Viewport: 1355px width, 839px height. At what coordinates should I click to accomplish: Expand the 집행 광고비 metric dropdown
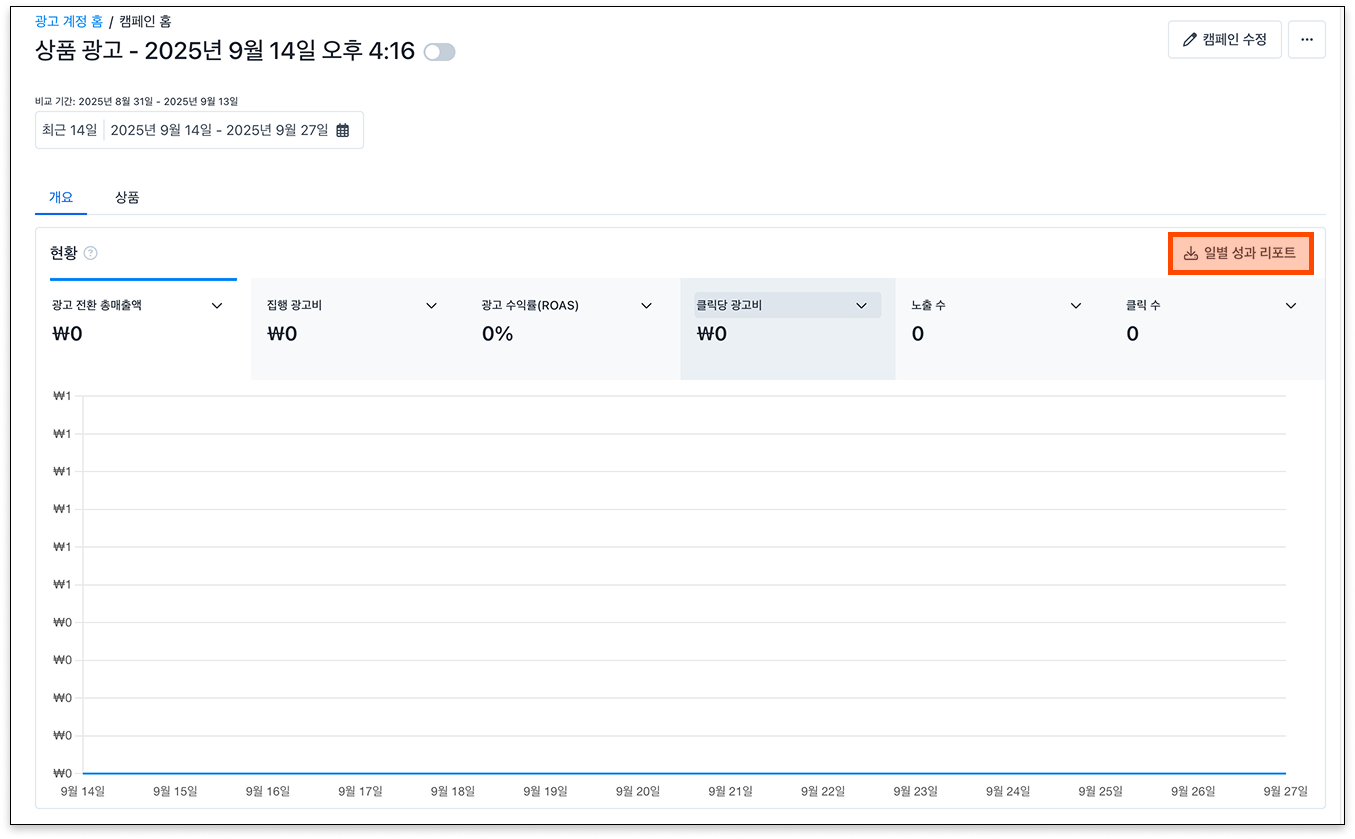click(x=432, y=306)
